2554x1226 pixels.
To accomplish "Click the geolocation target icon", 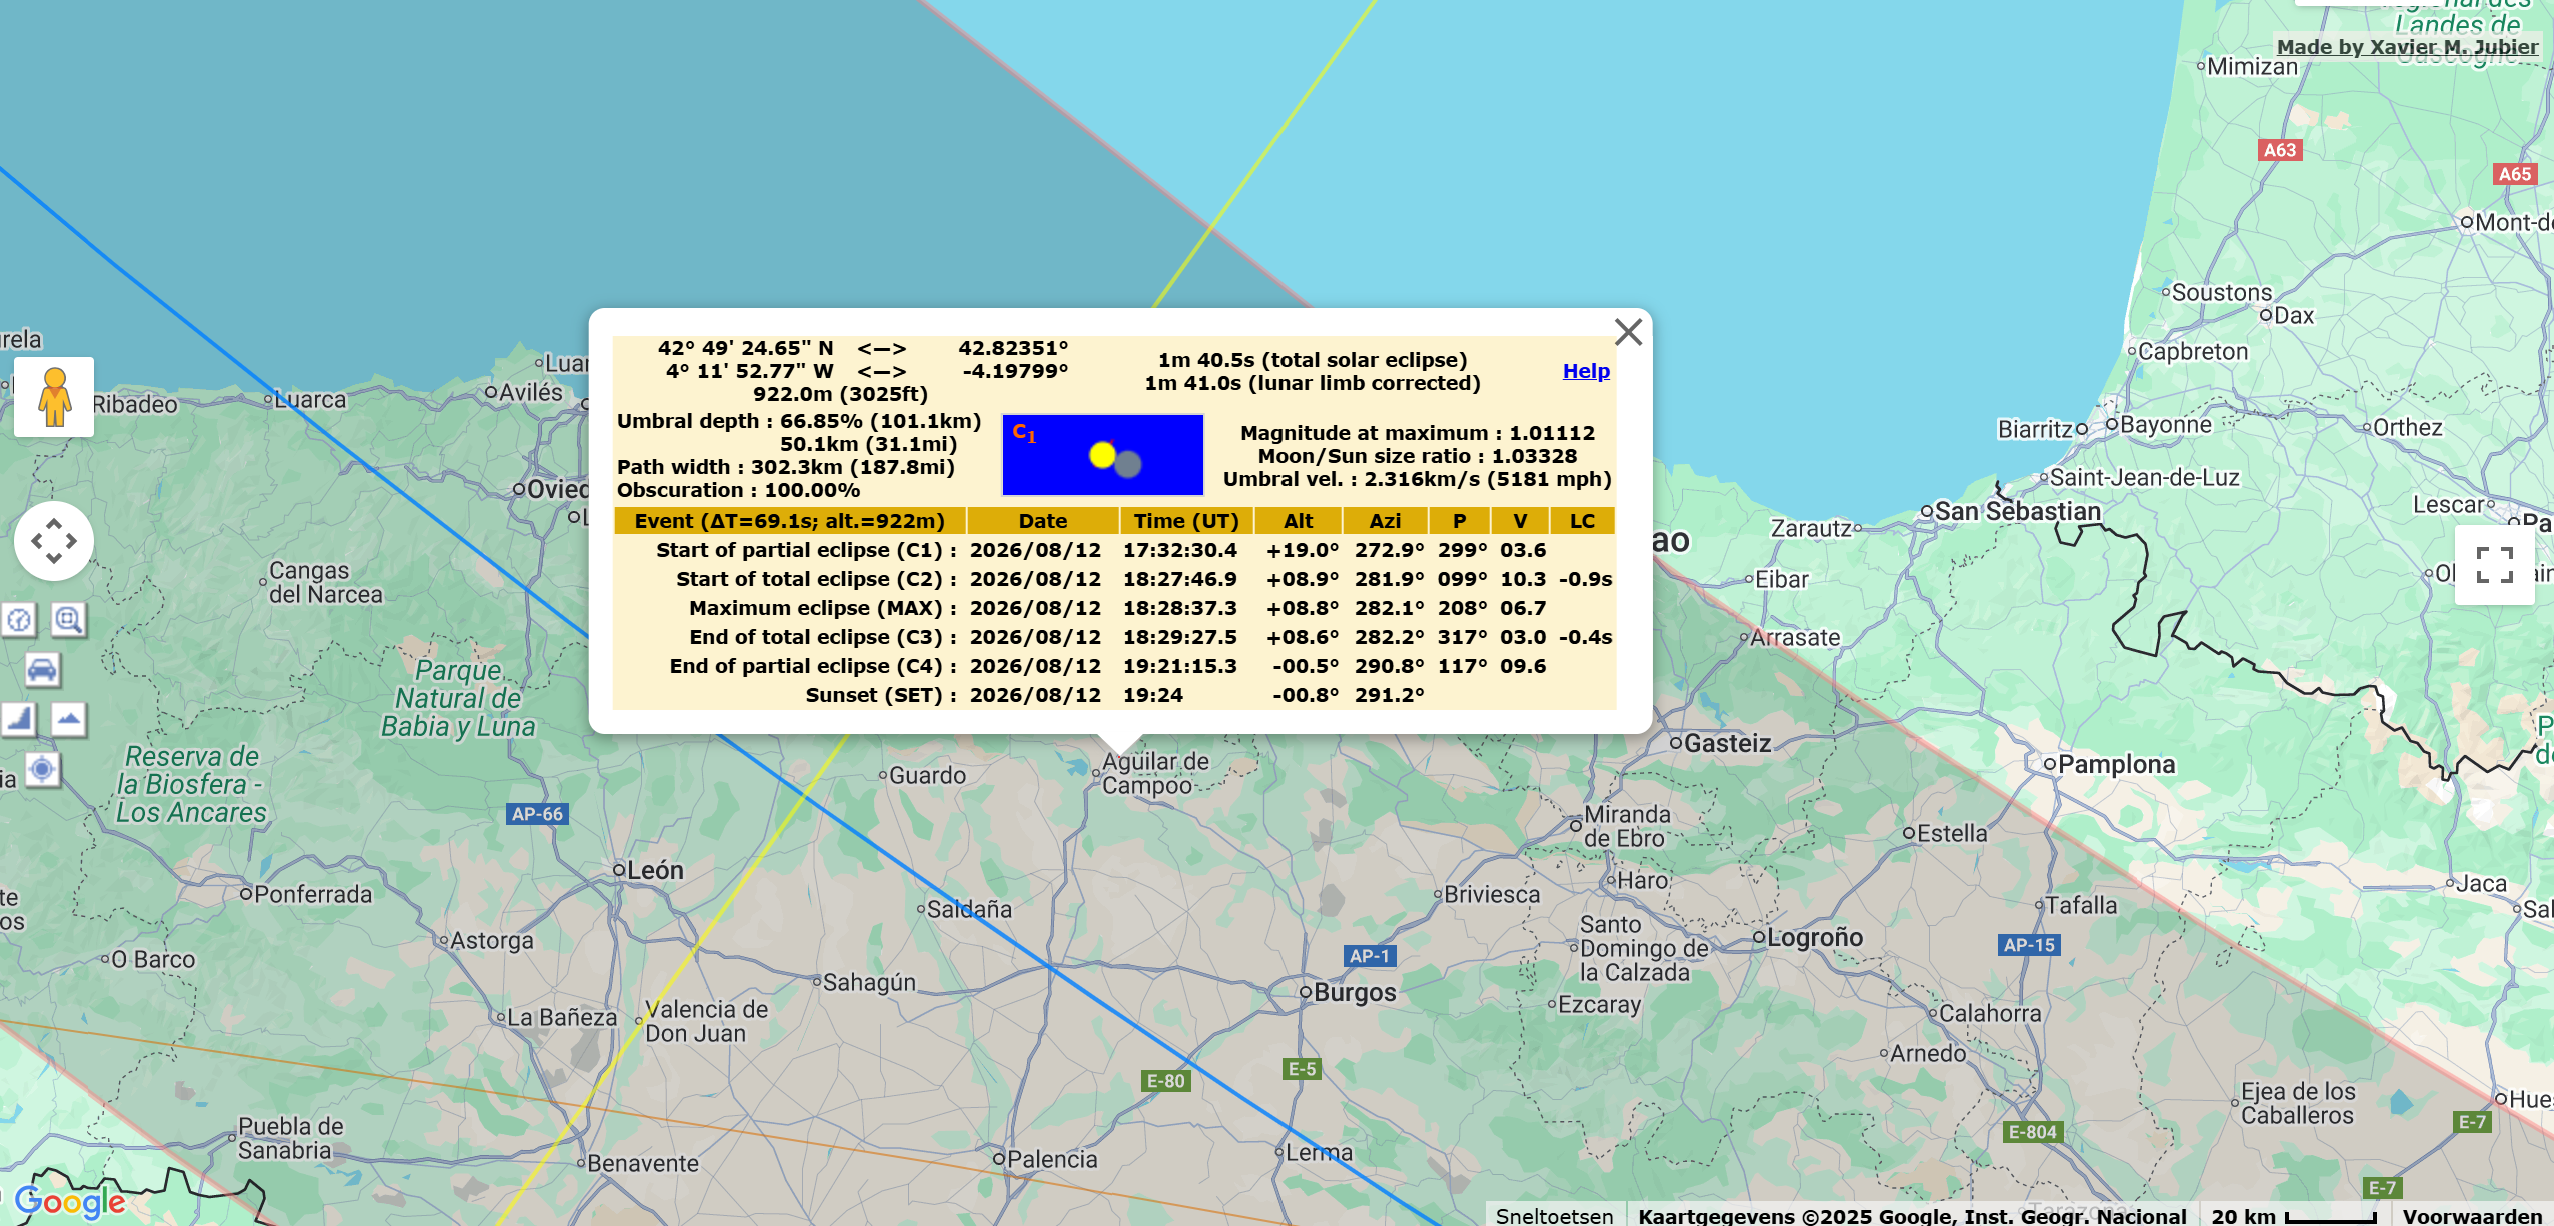I will point(42,768).
